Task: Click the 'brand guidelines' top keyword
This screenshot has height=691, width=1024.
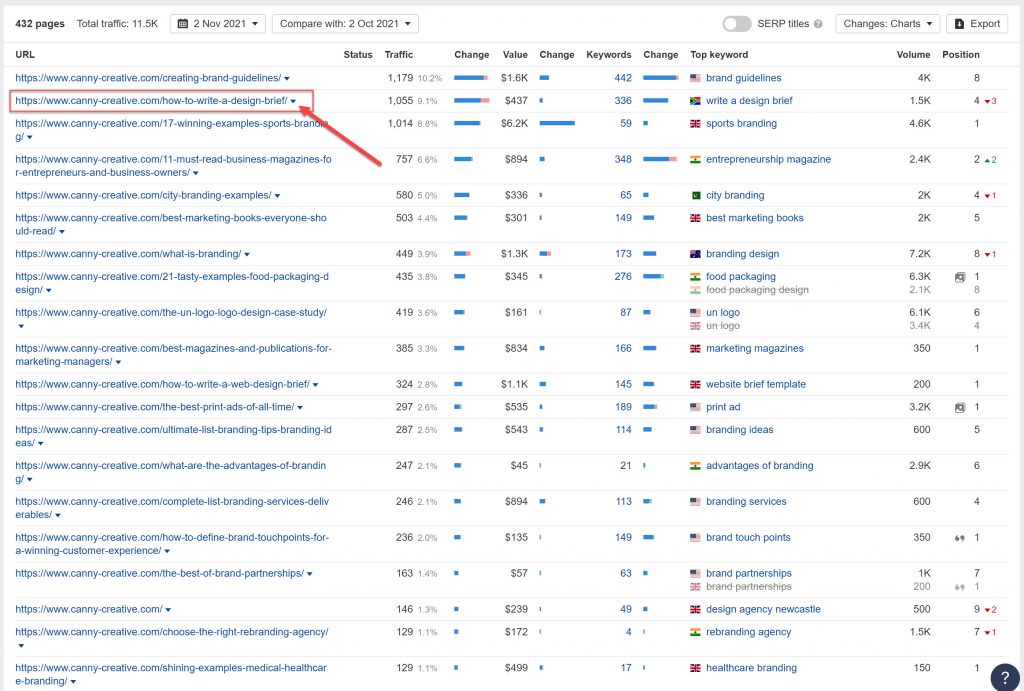Action: point(743,78)
